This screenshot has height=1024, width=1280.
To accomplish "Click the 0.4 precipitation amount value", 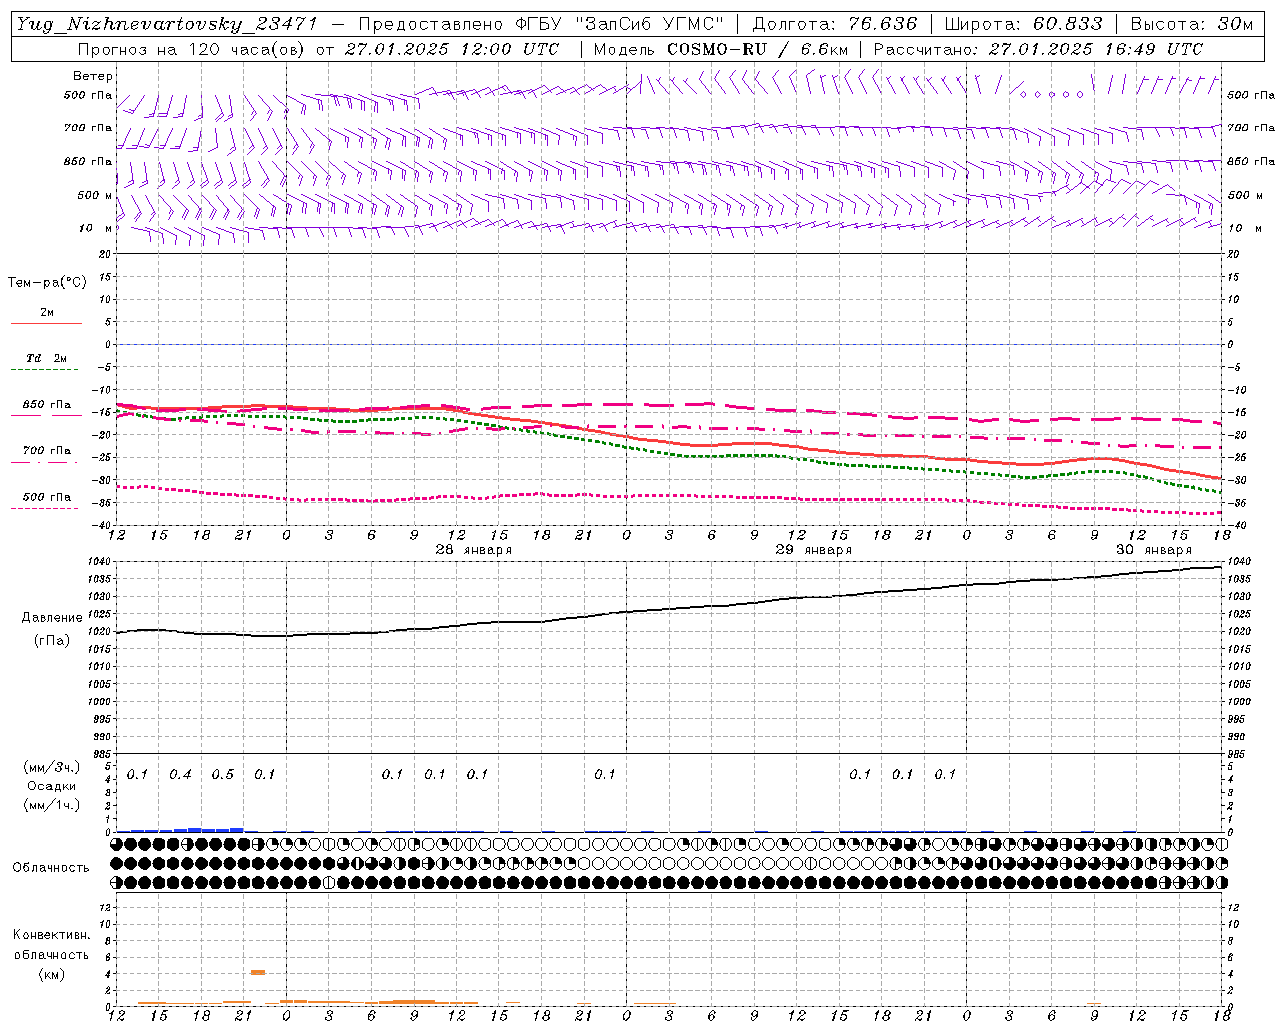I will tap(180, 775).
